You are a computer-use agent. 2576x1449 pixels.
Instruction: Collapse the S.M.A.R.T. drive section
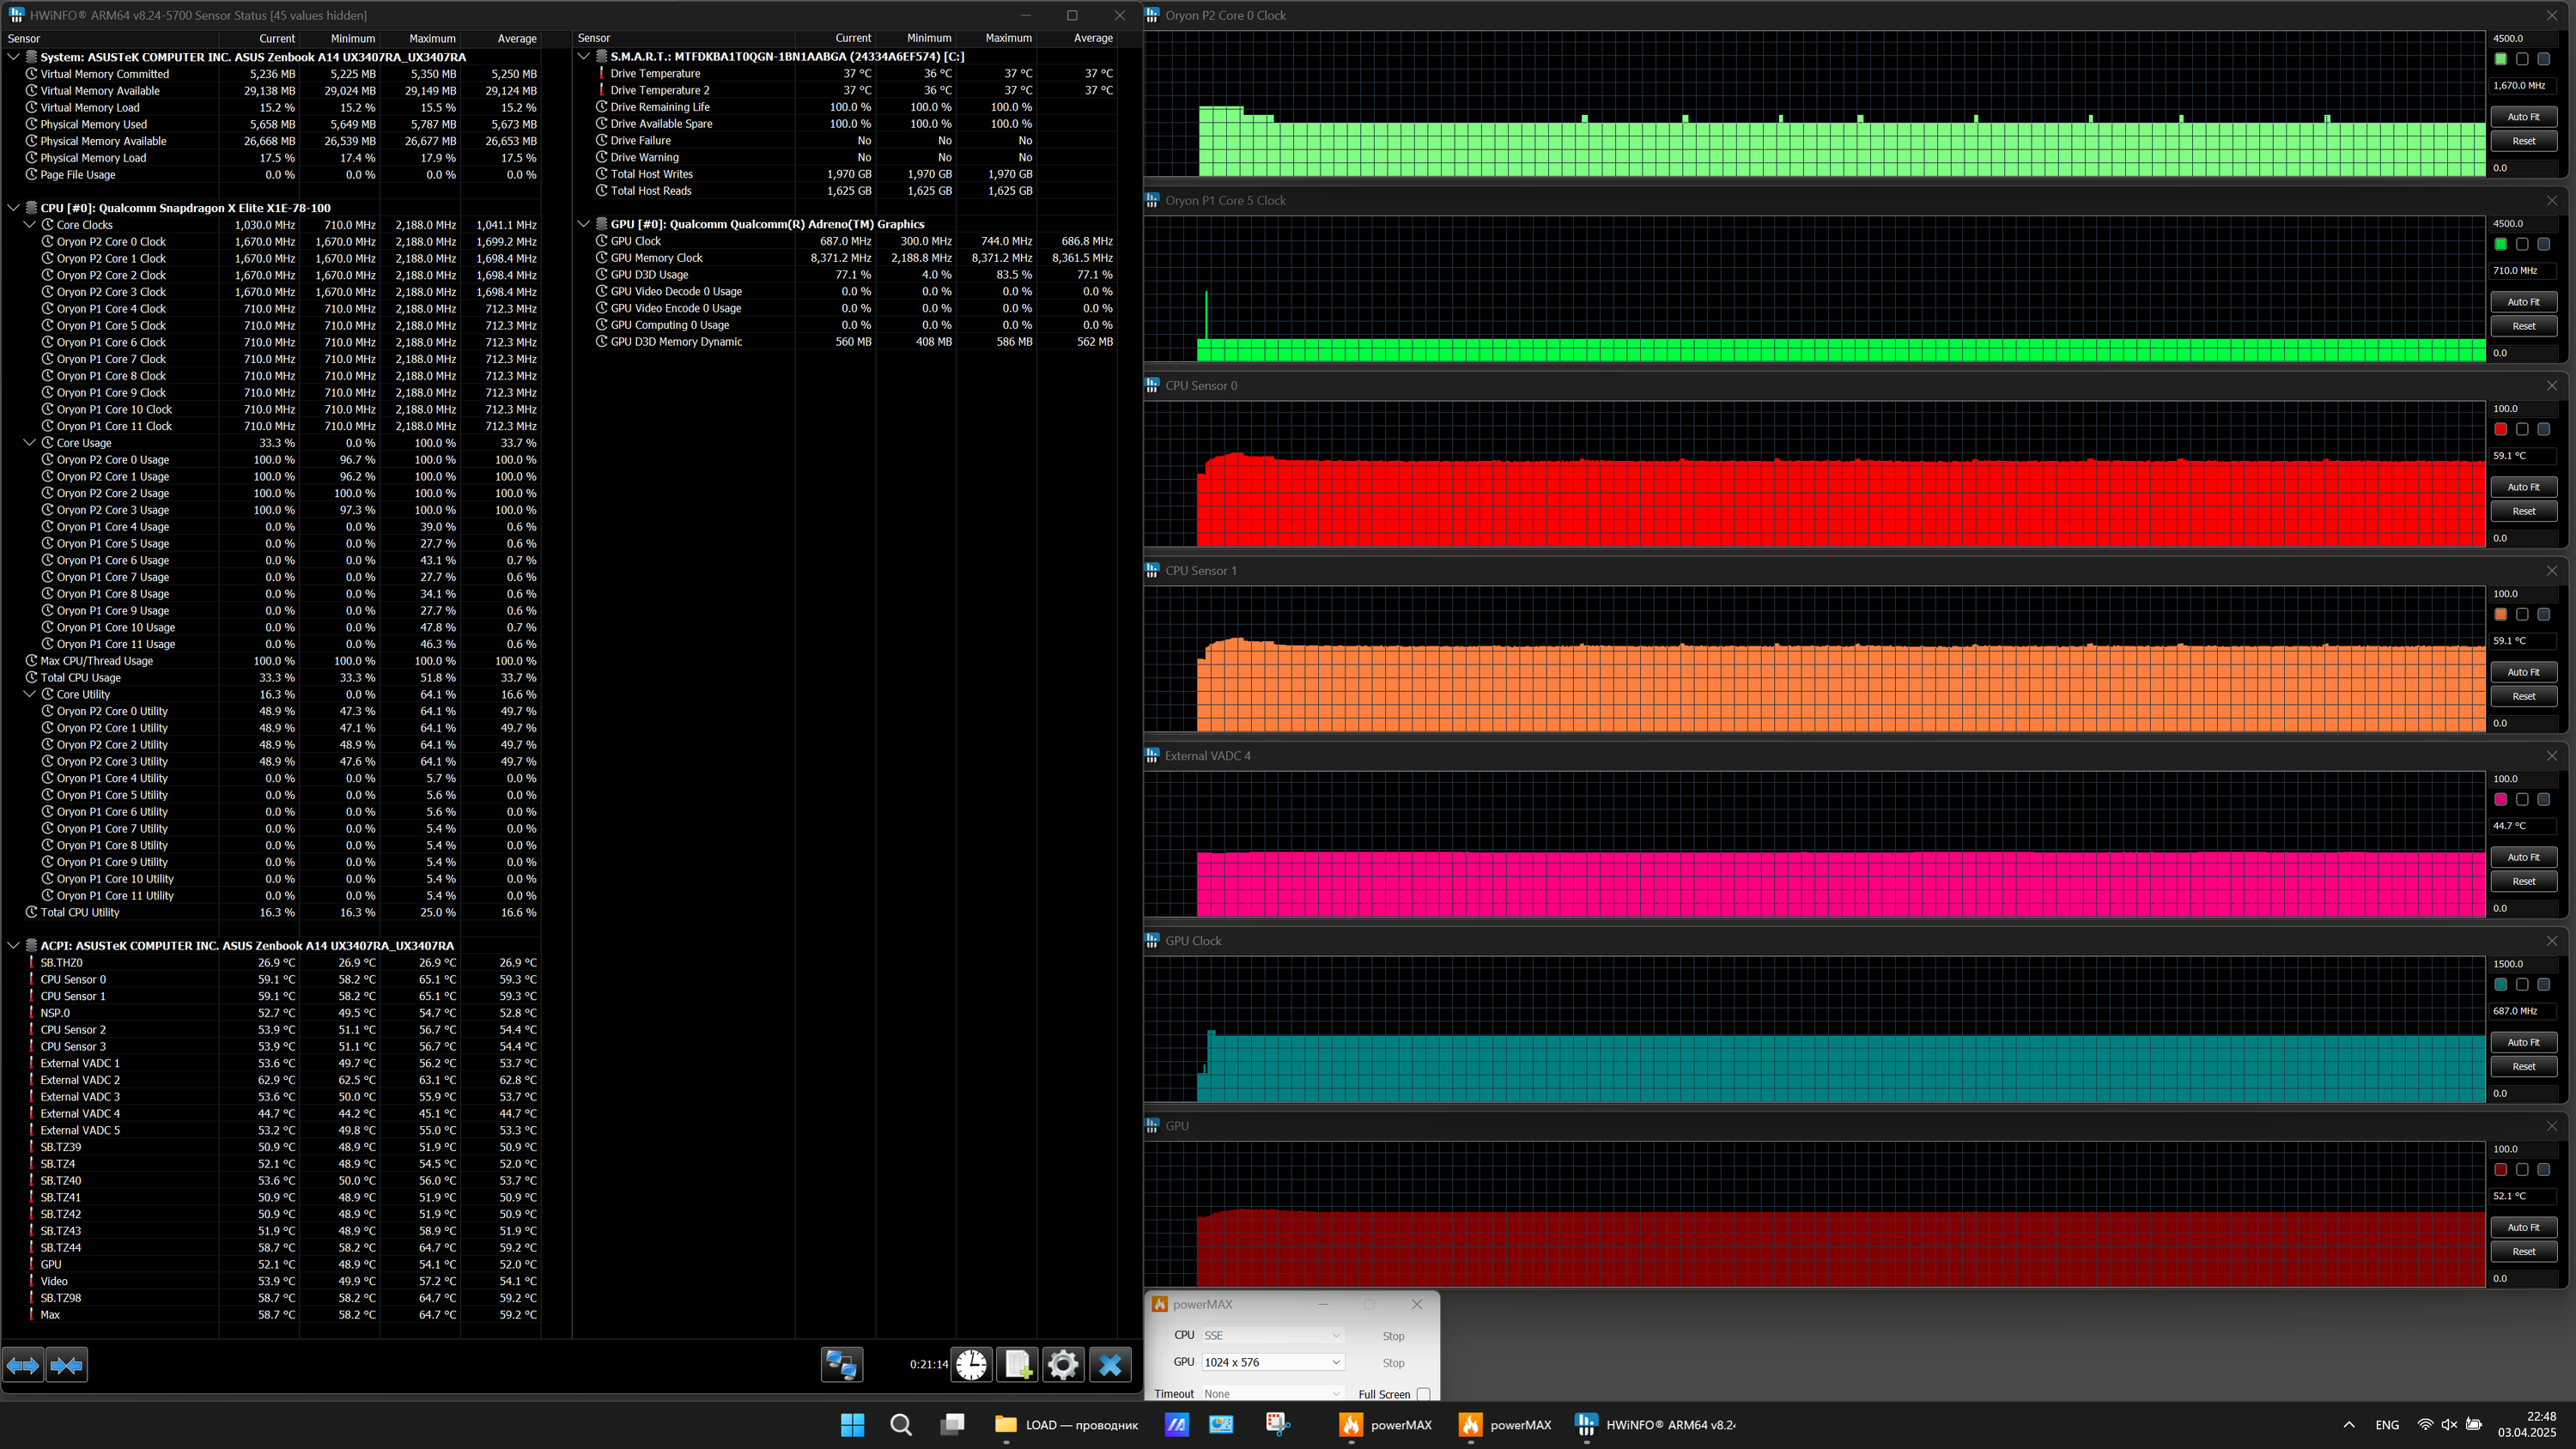point(584,57)
